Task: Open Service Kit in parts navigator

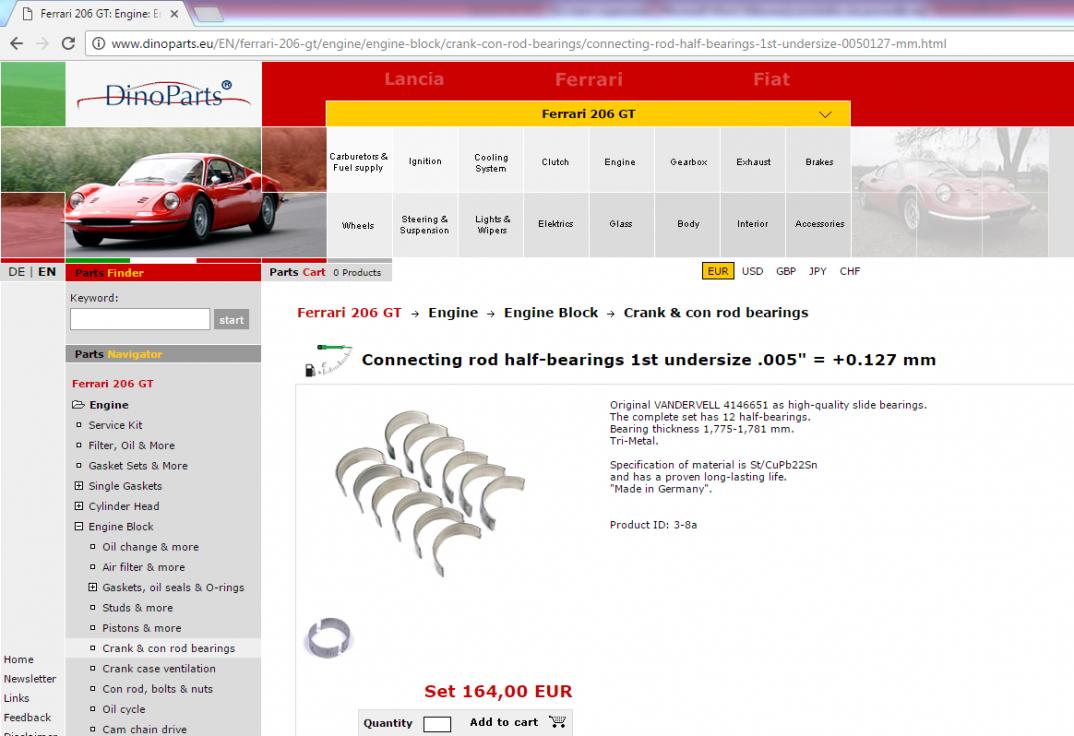Action: tap(115, 425)
